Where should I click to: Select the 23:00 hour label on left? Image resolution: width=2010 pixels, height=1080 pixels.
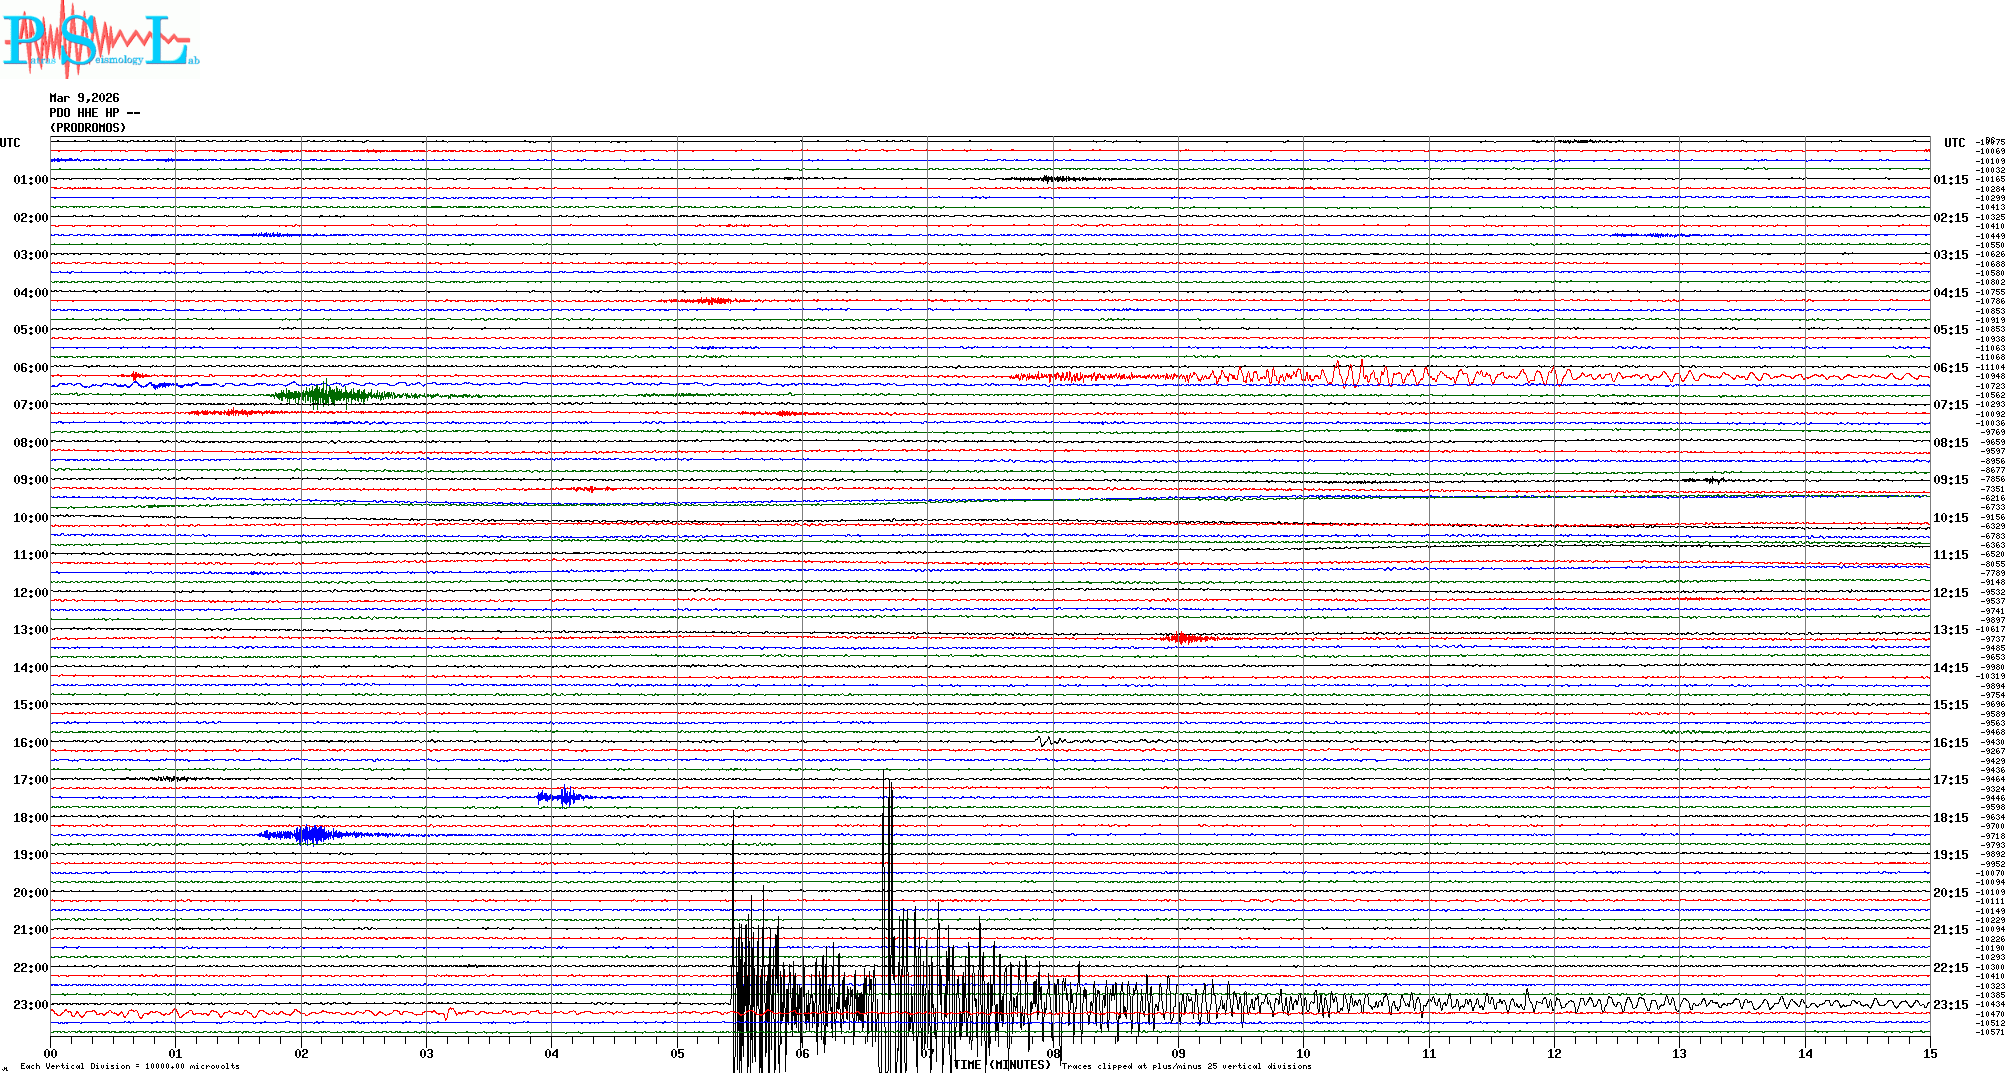coord(30,1005)
